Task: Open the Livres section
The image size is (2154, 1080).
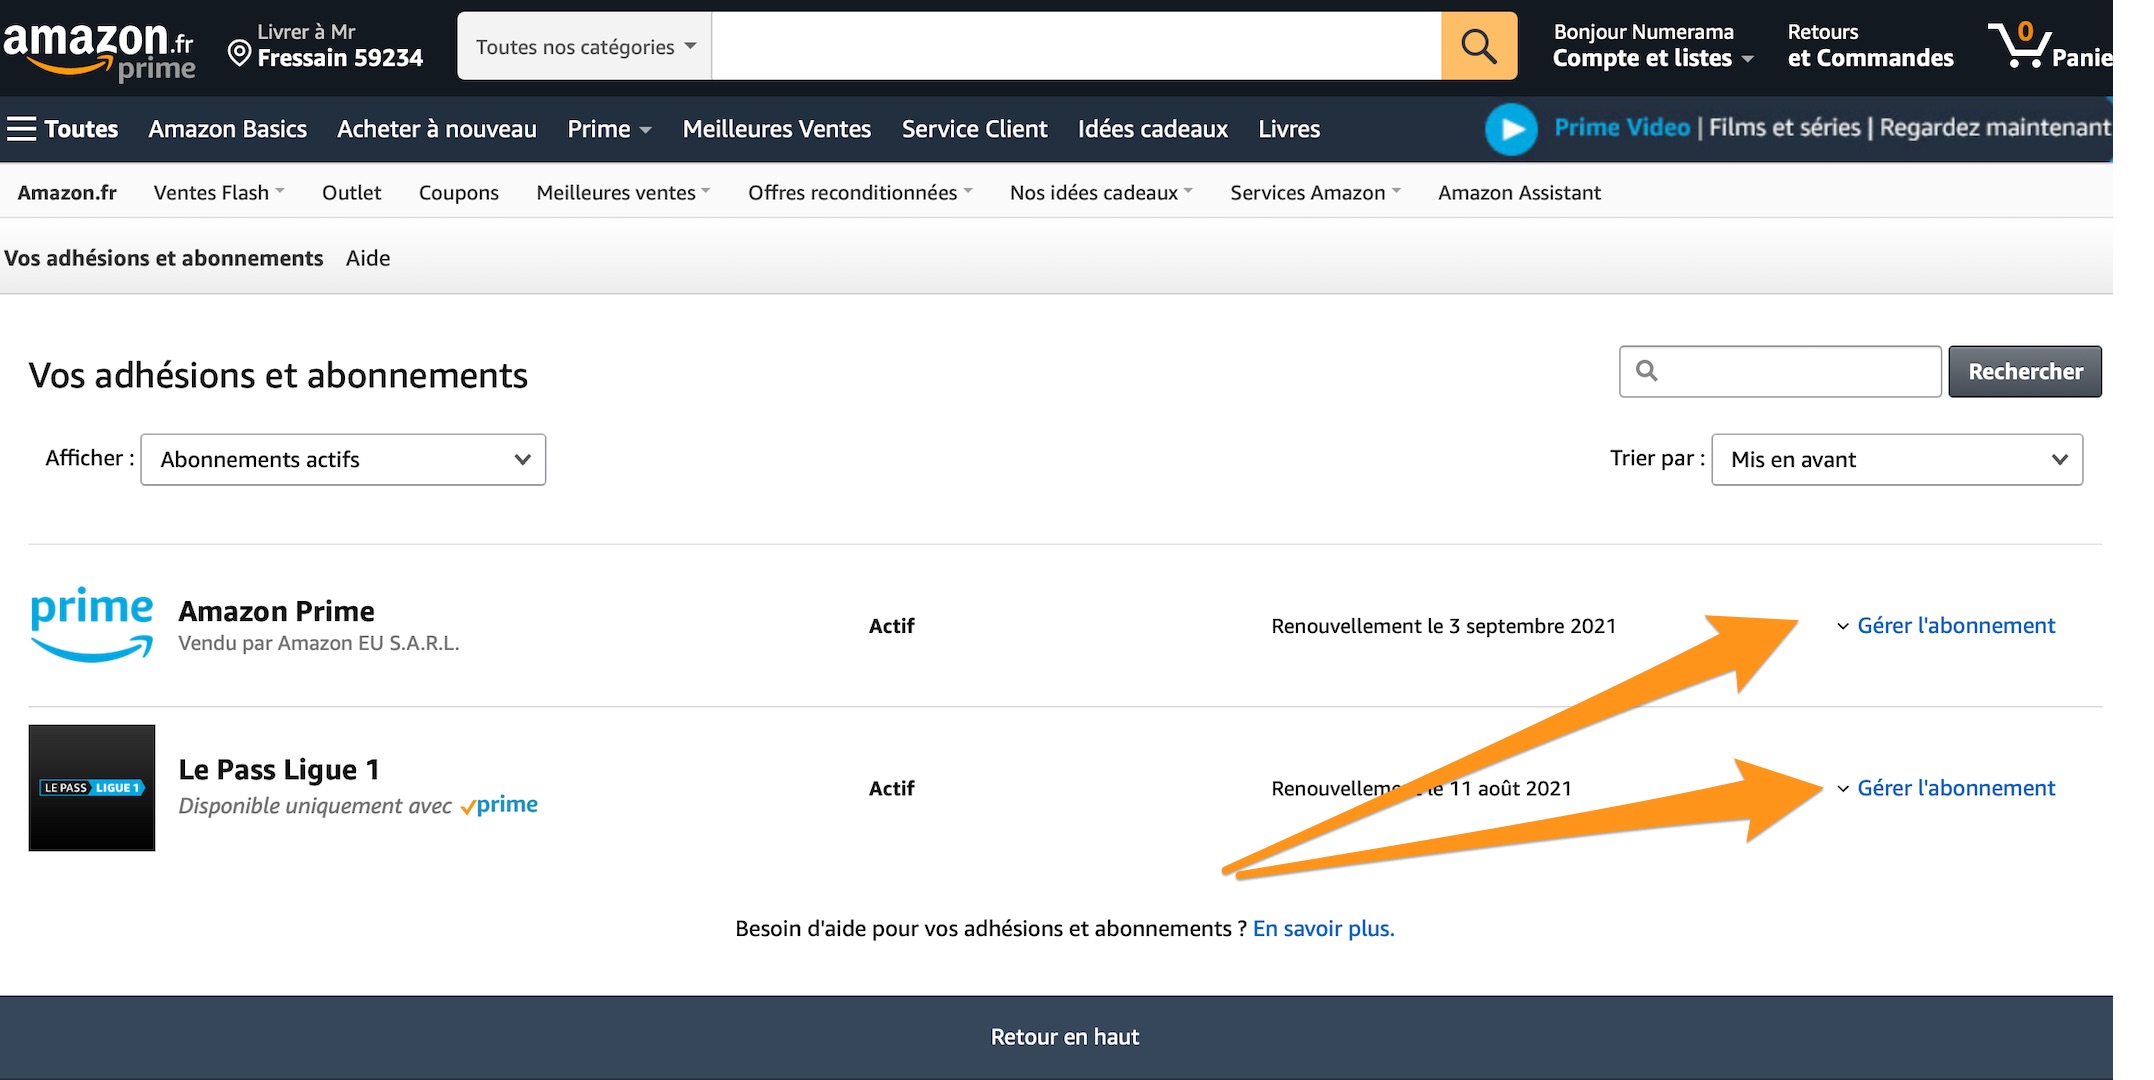Action: [x=1289, y=129]
